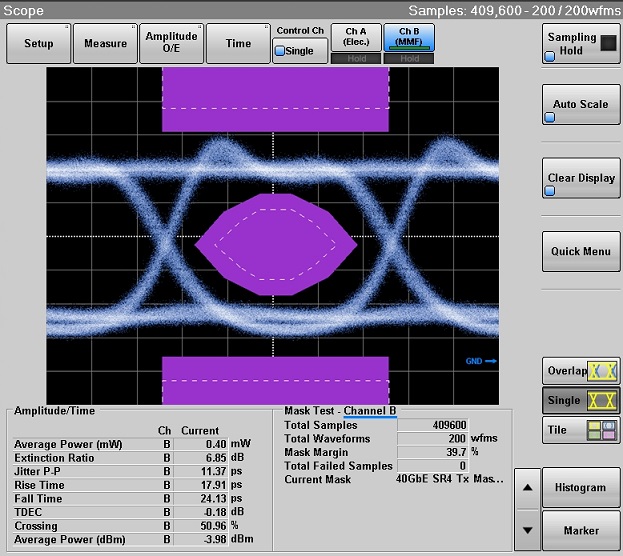Open the Histogram function
Screen dimensions: 623x556
pos(581,487)
